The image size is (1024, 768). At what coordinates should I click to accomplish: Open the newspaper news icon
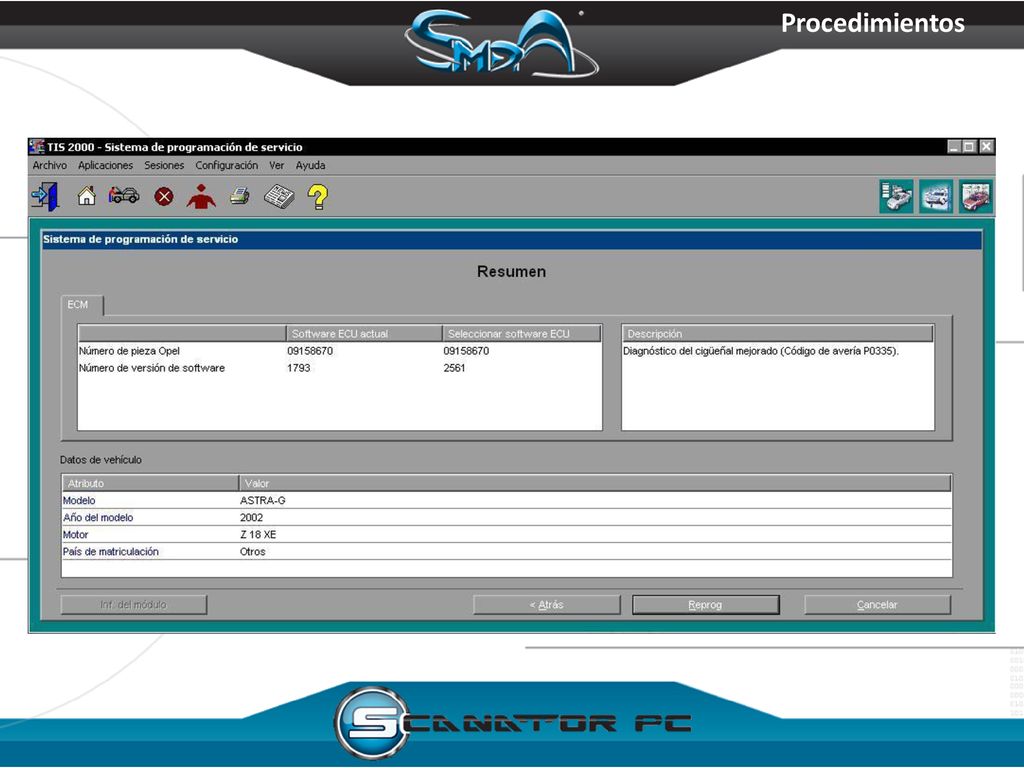(x=279, y=197)
